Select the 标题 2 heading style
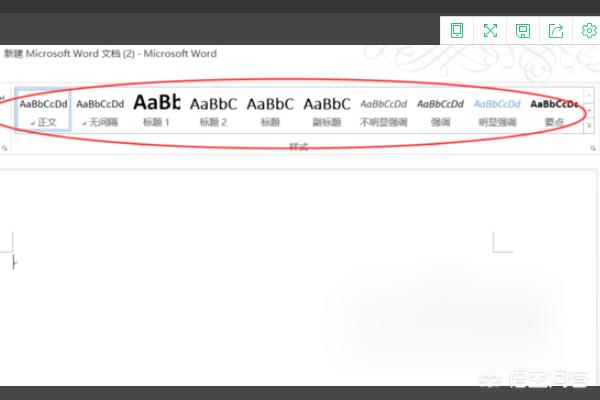 [x=213, y=110]
